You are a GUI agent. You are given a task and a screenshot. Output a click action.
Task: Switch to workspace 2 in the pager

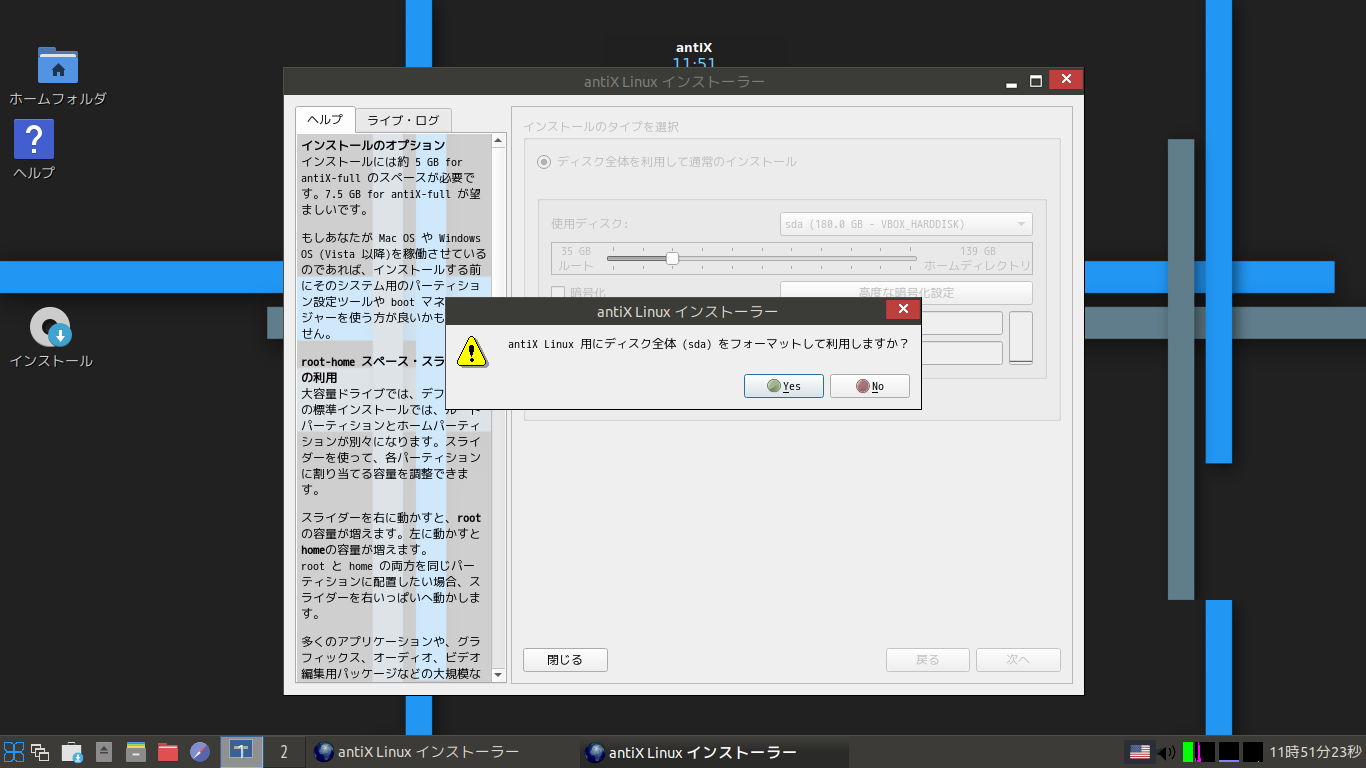coord(284,751)
